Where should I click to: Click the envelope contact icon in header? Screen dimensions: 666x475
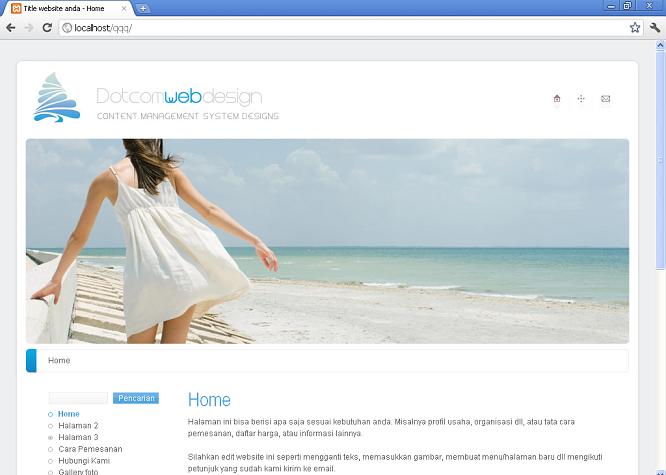(605, 99)
